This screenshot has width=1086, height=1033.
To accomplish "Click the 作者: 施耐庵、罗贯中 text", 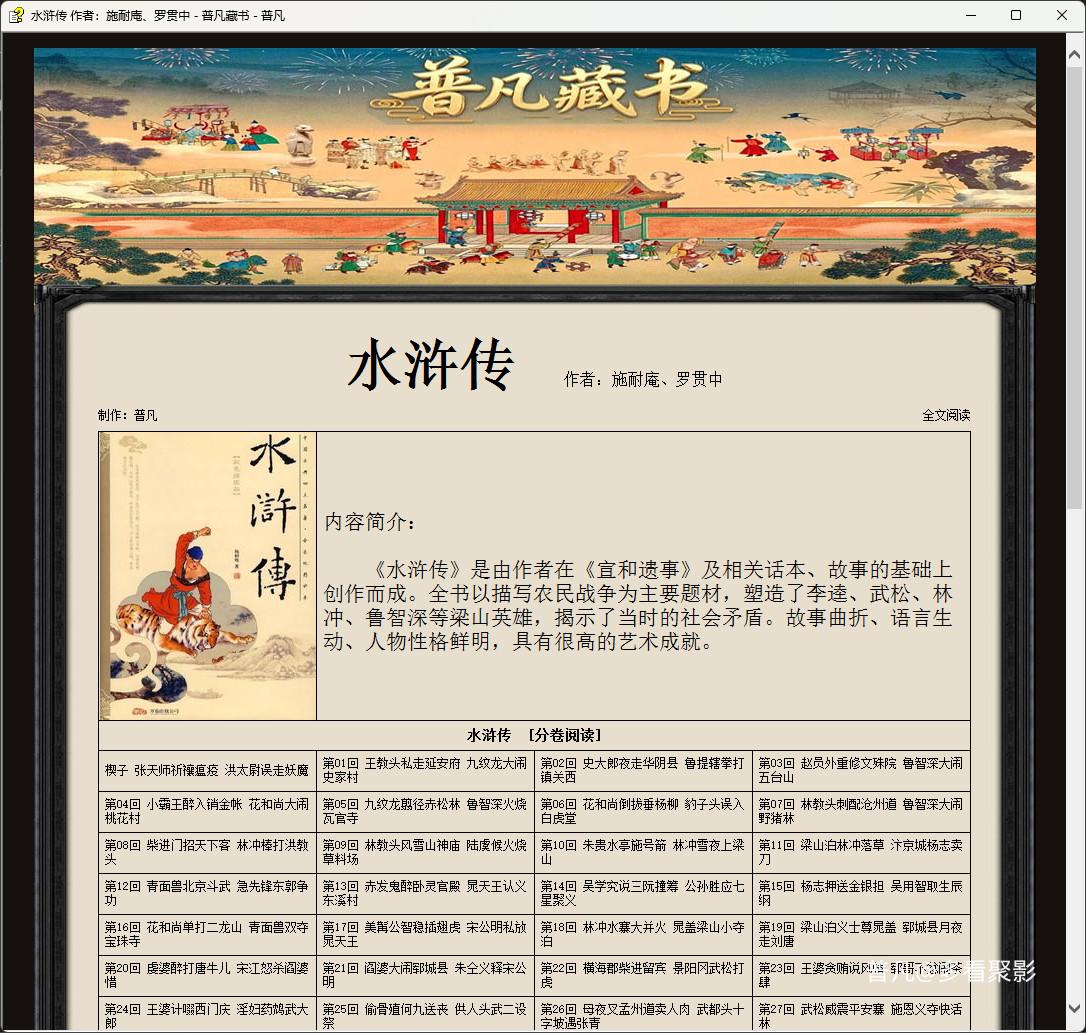I will pos(643,379).
